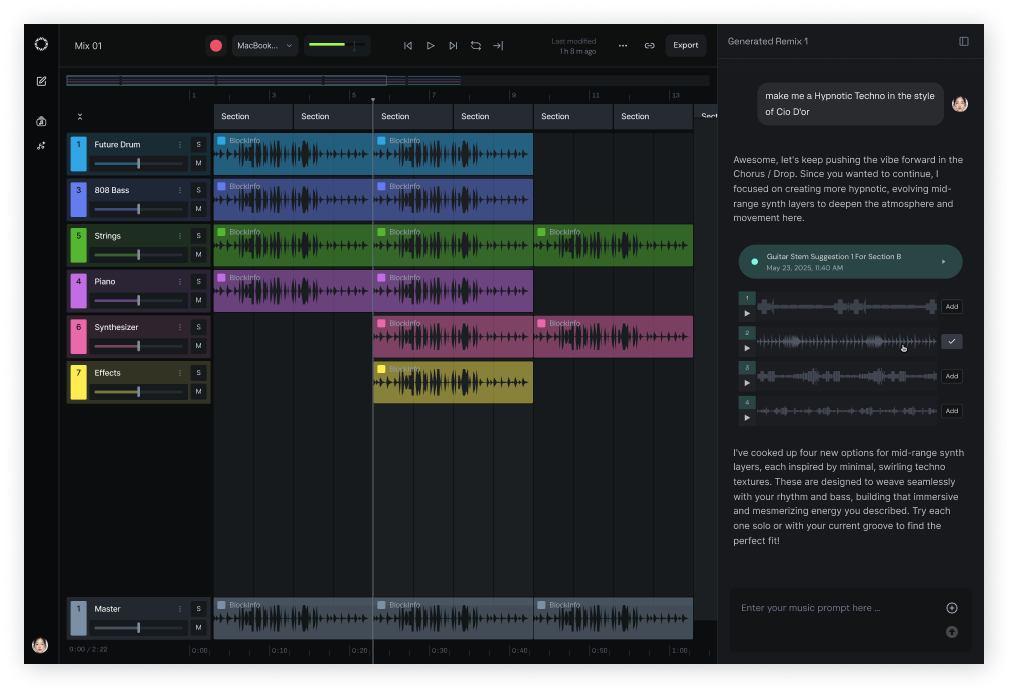Screen dimensions: 1014x694
Task: Mute the Future Drum track
Action: click(199, 163)
